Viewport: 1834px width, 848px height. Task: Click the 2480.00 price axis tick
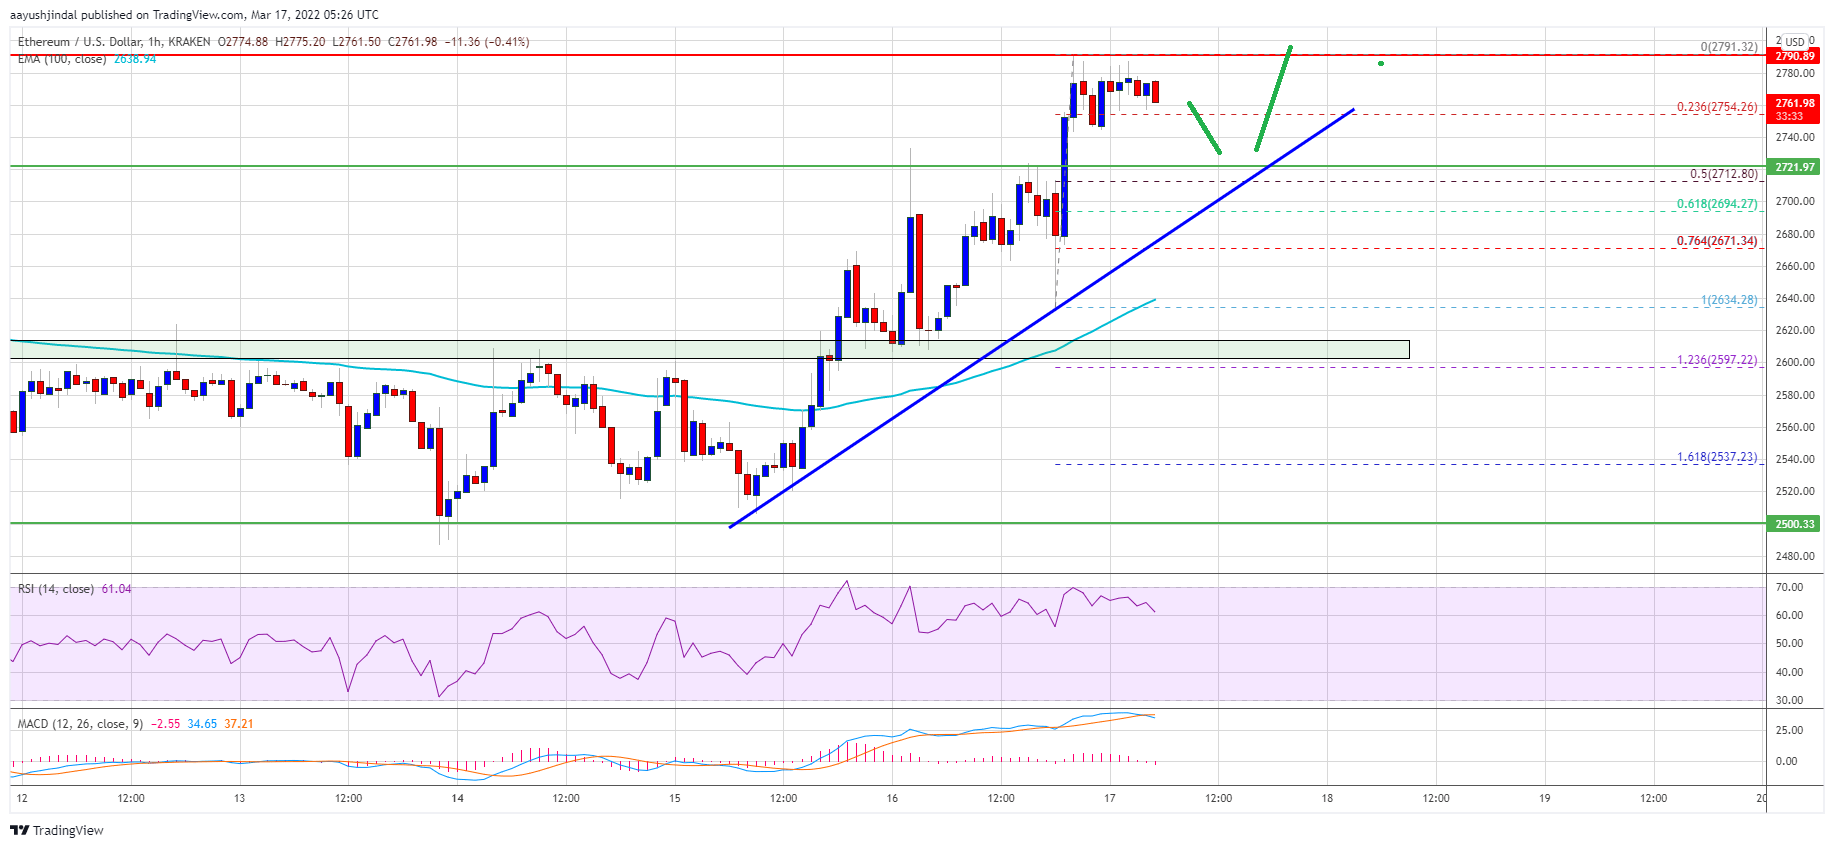coord(1795,556)
